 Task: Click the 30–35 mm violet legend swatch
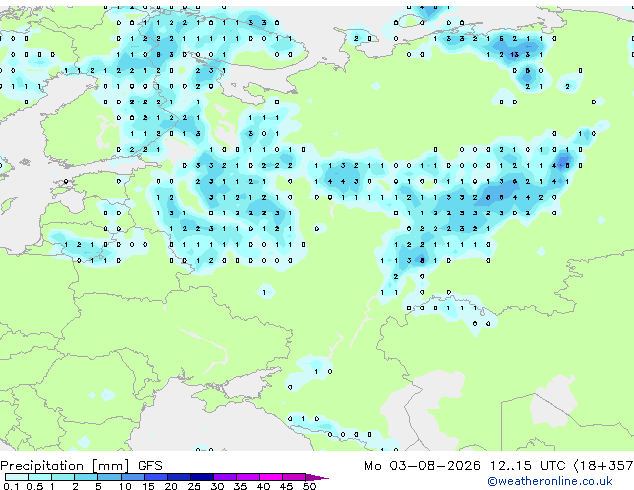click(224, 477)
